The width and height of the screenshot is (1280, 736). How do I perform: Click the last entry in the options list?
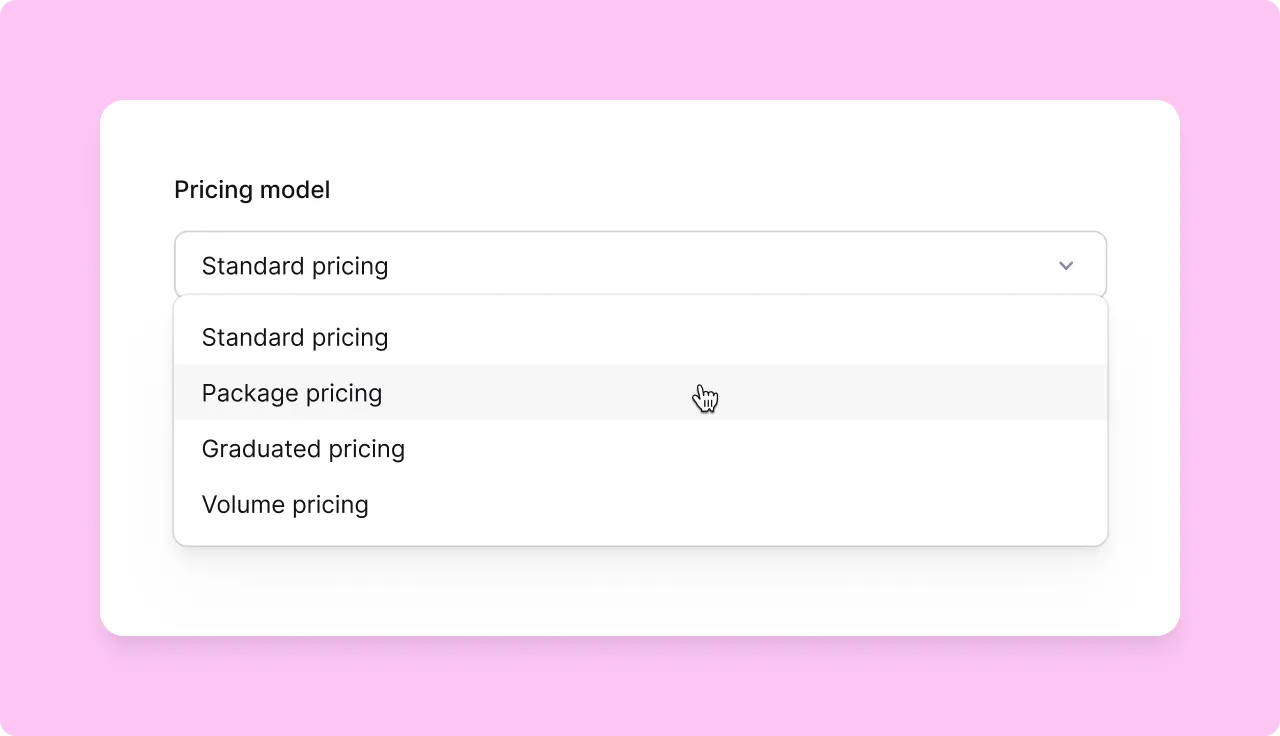click(x=285, y=505)
